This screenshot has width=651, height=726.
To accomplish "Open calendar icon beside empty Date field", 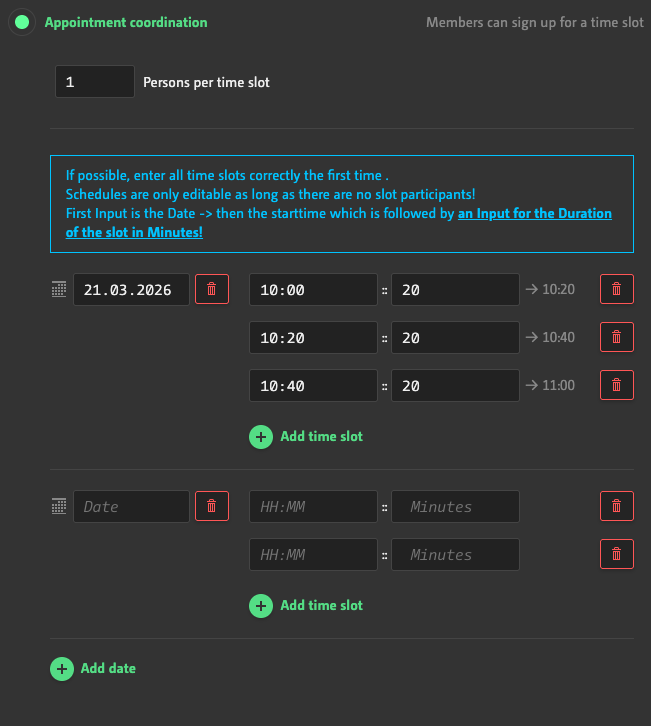I will 59,506.
